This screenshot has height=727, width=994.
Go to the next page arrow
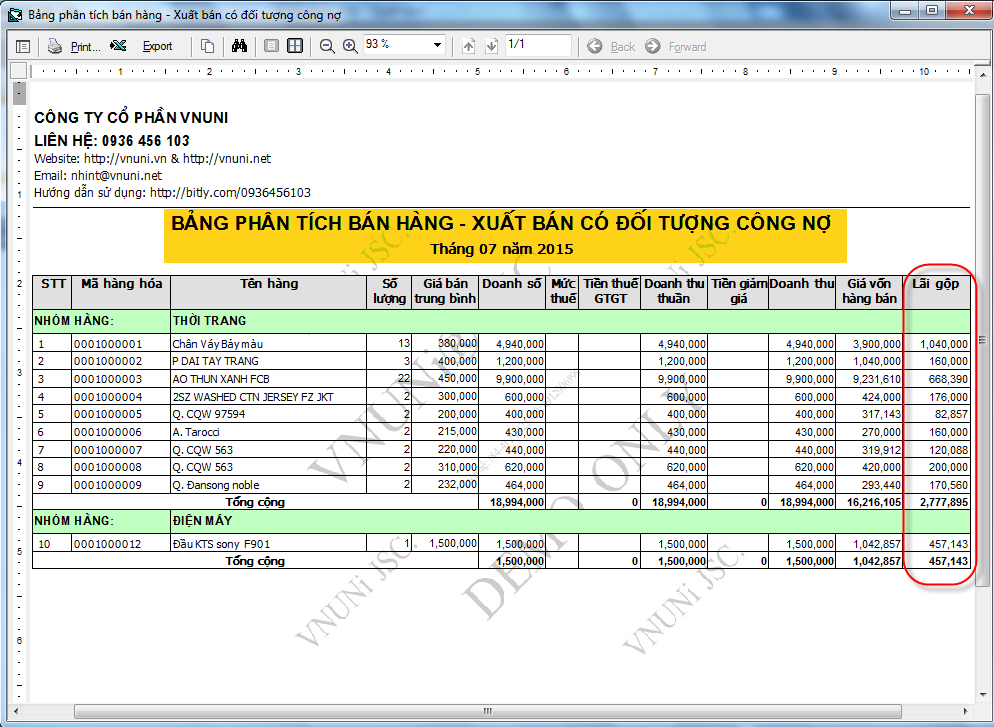click(x=491, y=46)
